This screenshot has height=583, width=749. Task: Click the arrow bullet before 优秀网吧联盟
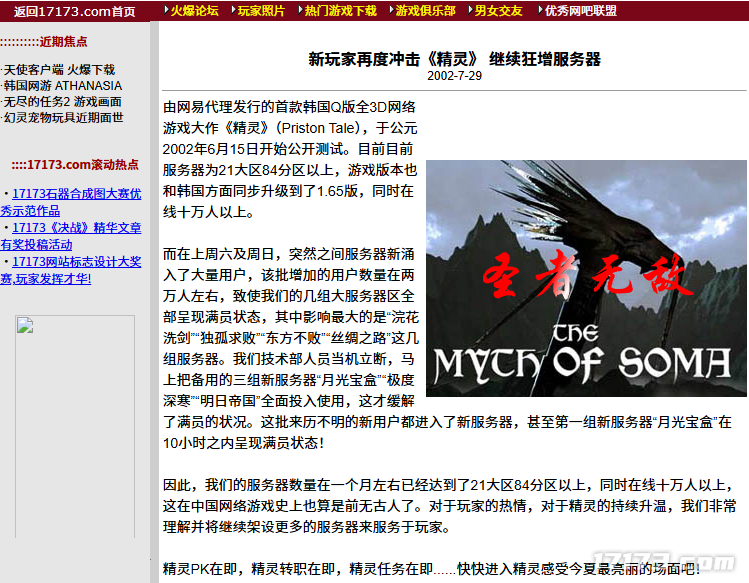(537, 11)
